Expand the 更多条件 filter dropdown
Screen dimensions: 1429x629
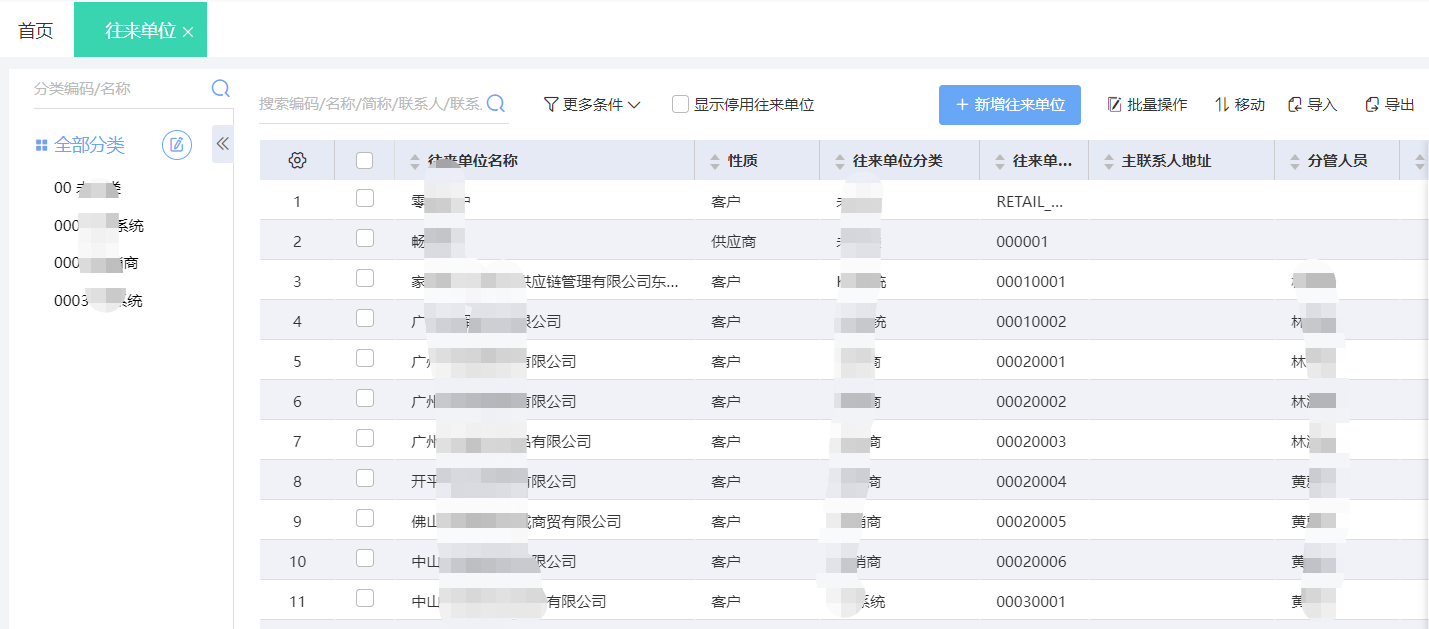click(592, 104)
